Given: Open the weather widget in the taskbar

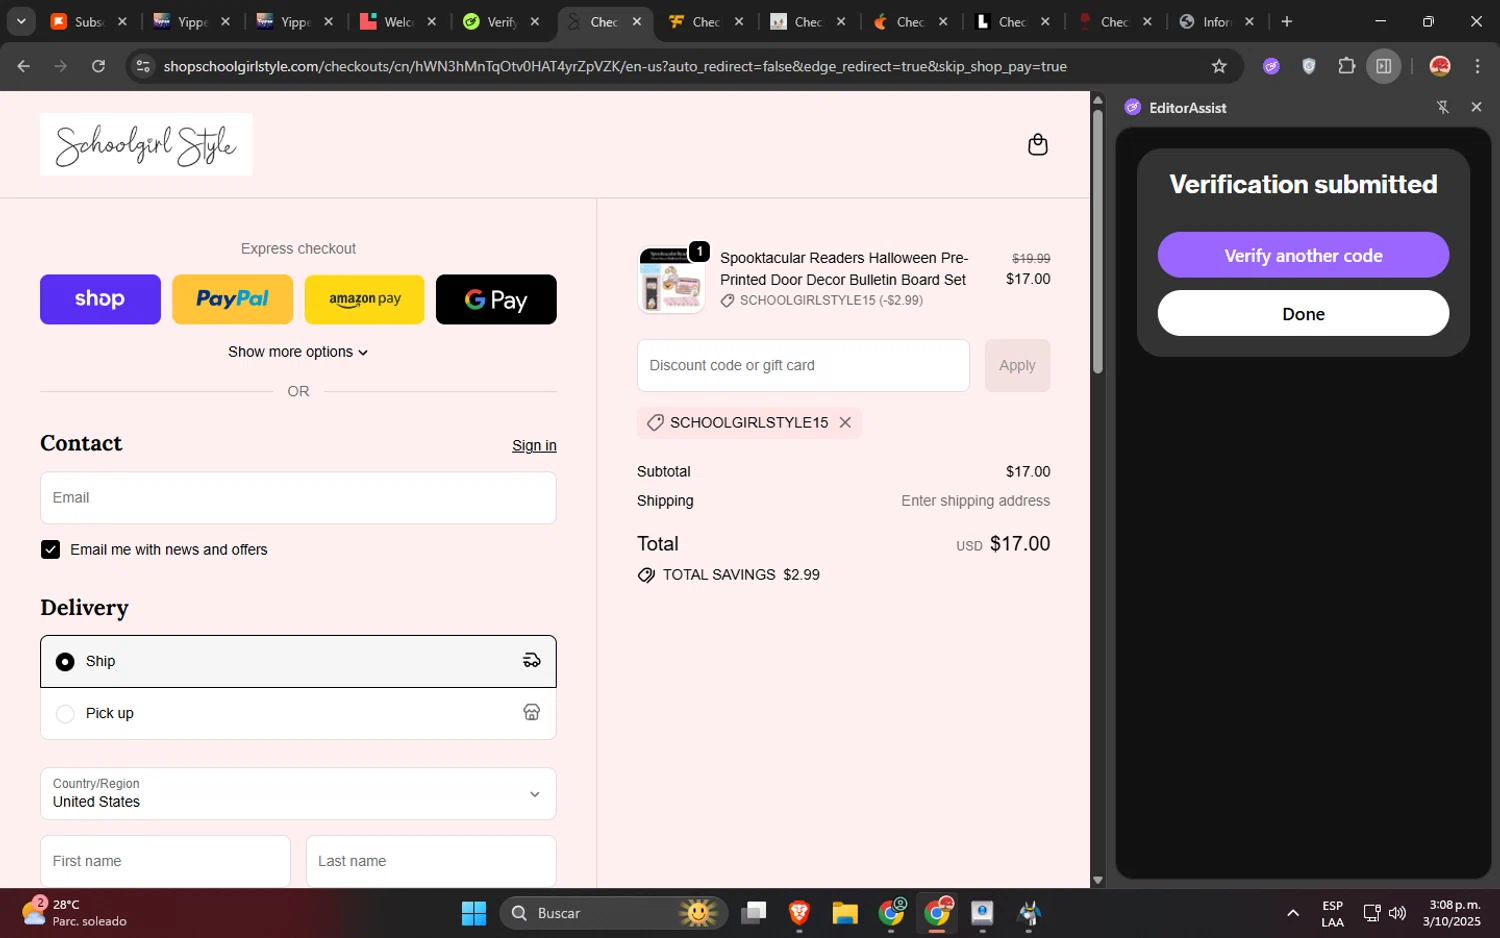Looking at the screenshot, I should (75, 912).
